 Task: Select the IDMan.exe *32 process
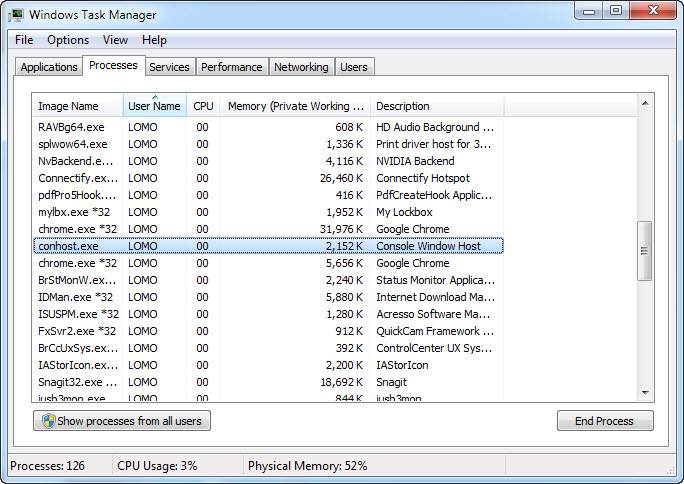pos(268,297)
